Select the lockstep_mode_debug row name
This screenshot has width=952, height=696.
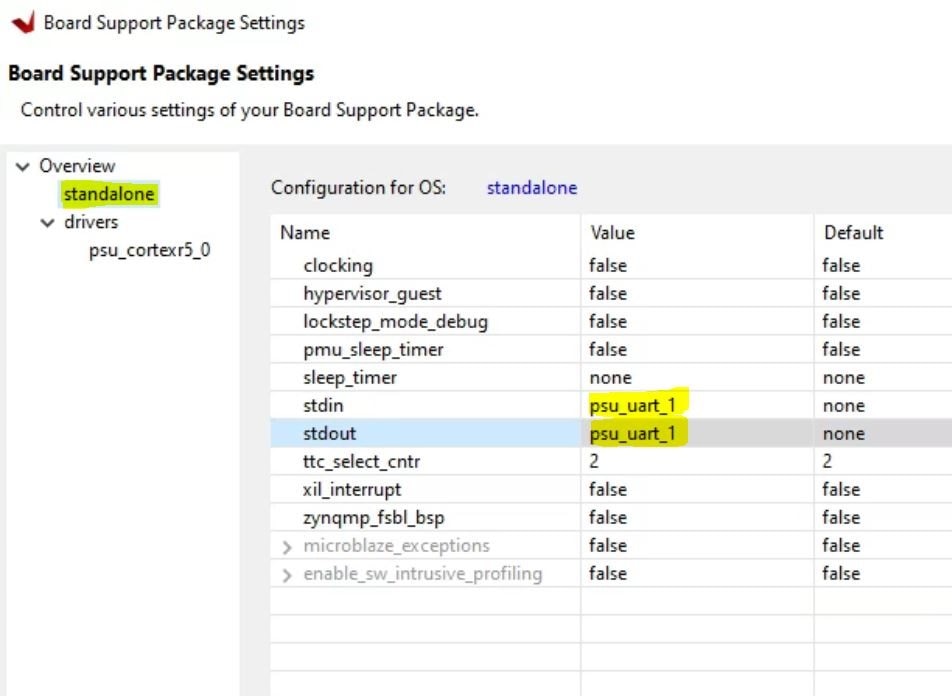(395, 321)
